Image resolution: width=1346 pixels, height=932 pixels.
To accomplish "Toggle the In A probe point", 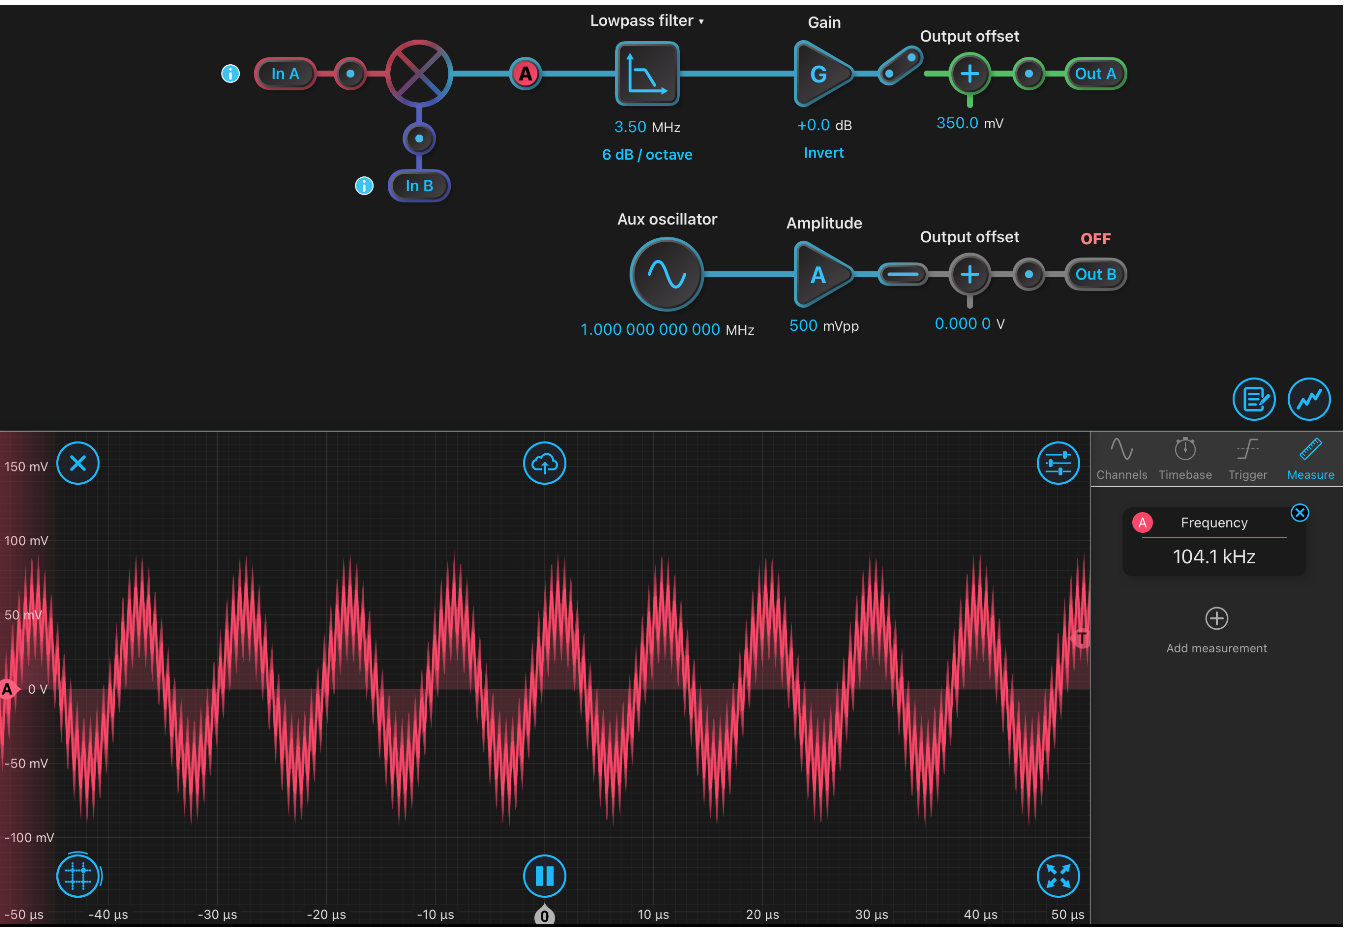I will 350,74.
